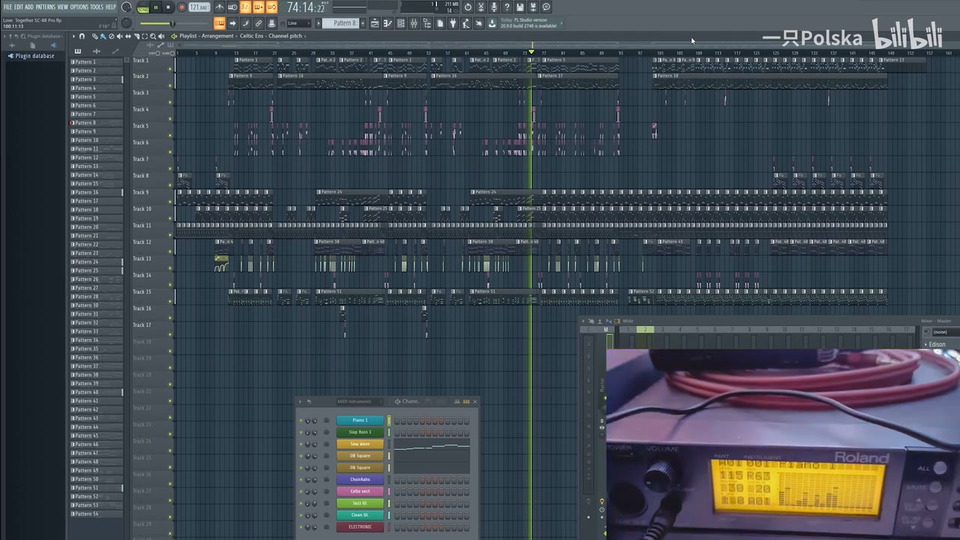Select the Clean Gt. channel button
This screenshot has height=540, width=960.
360,515
